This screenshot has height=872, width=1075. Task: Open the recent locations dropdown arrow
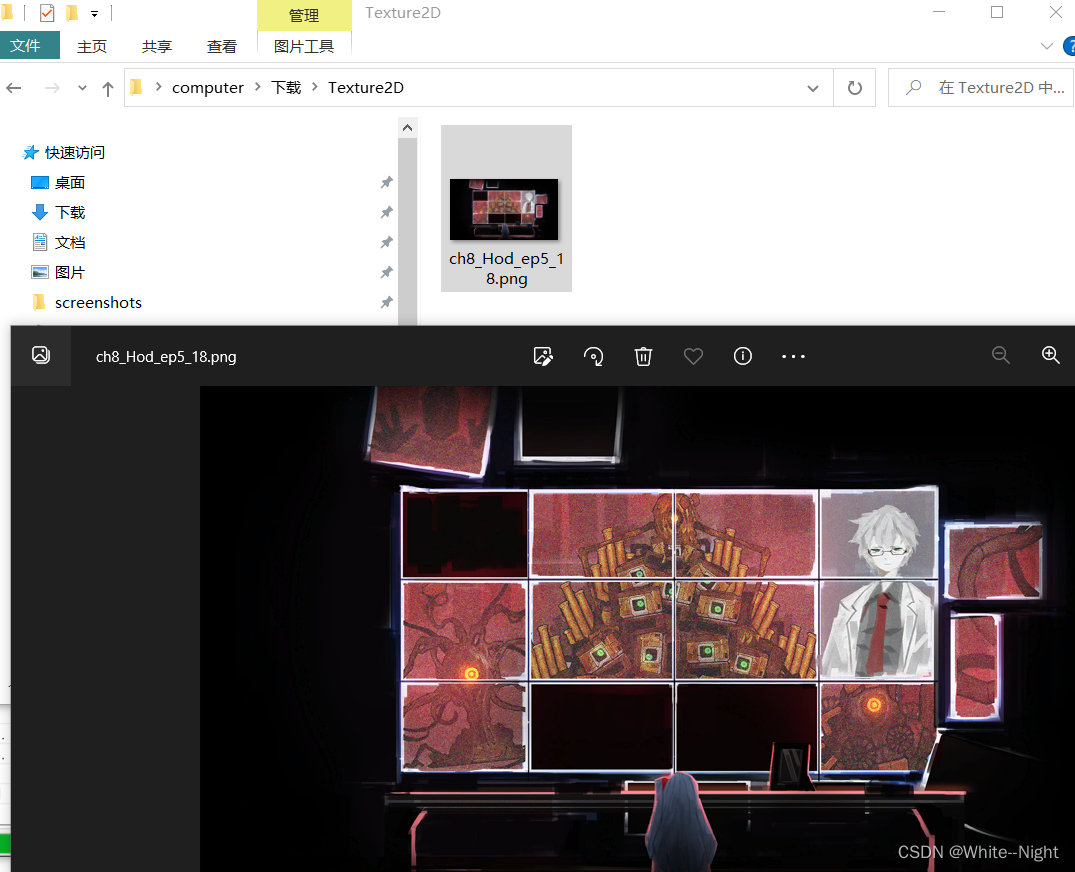82,88
